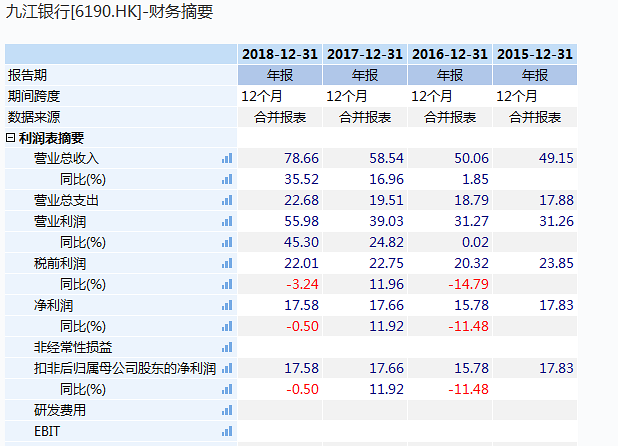Click the 49.15 revenue value

(x=556, y=158)
